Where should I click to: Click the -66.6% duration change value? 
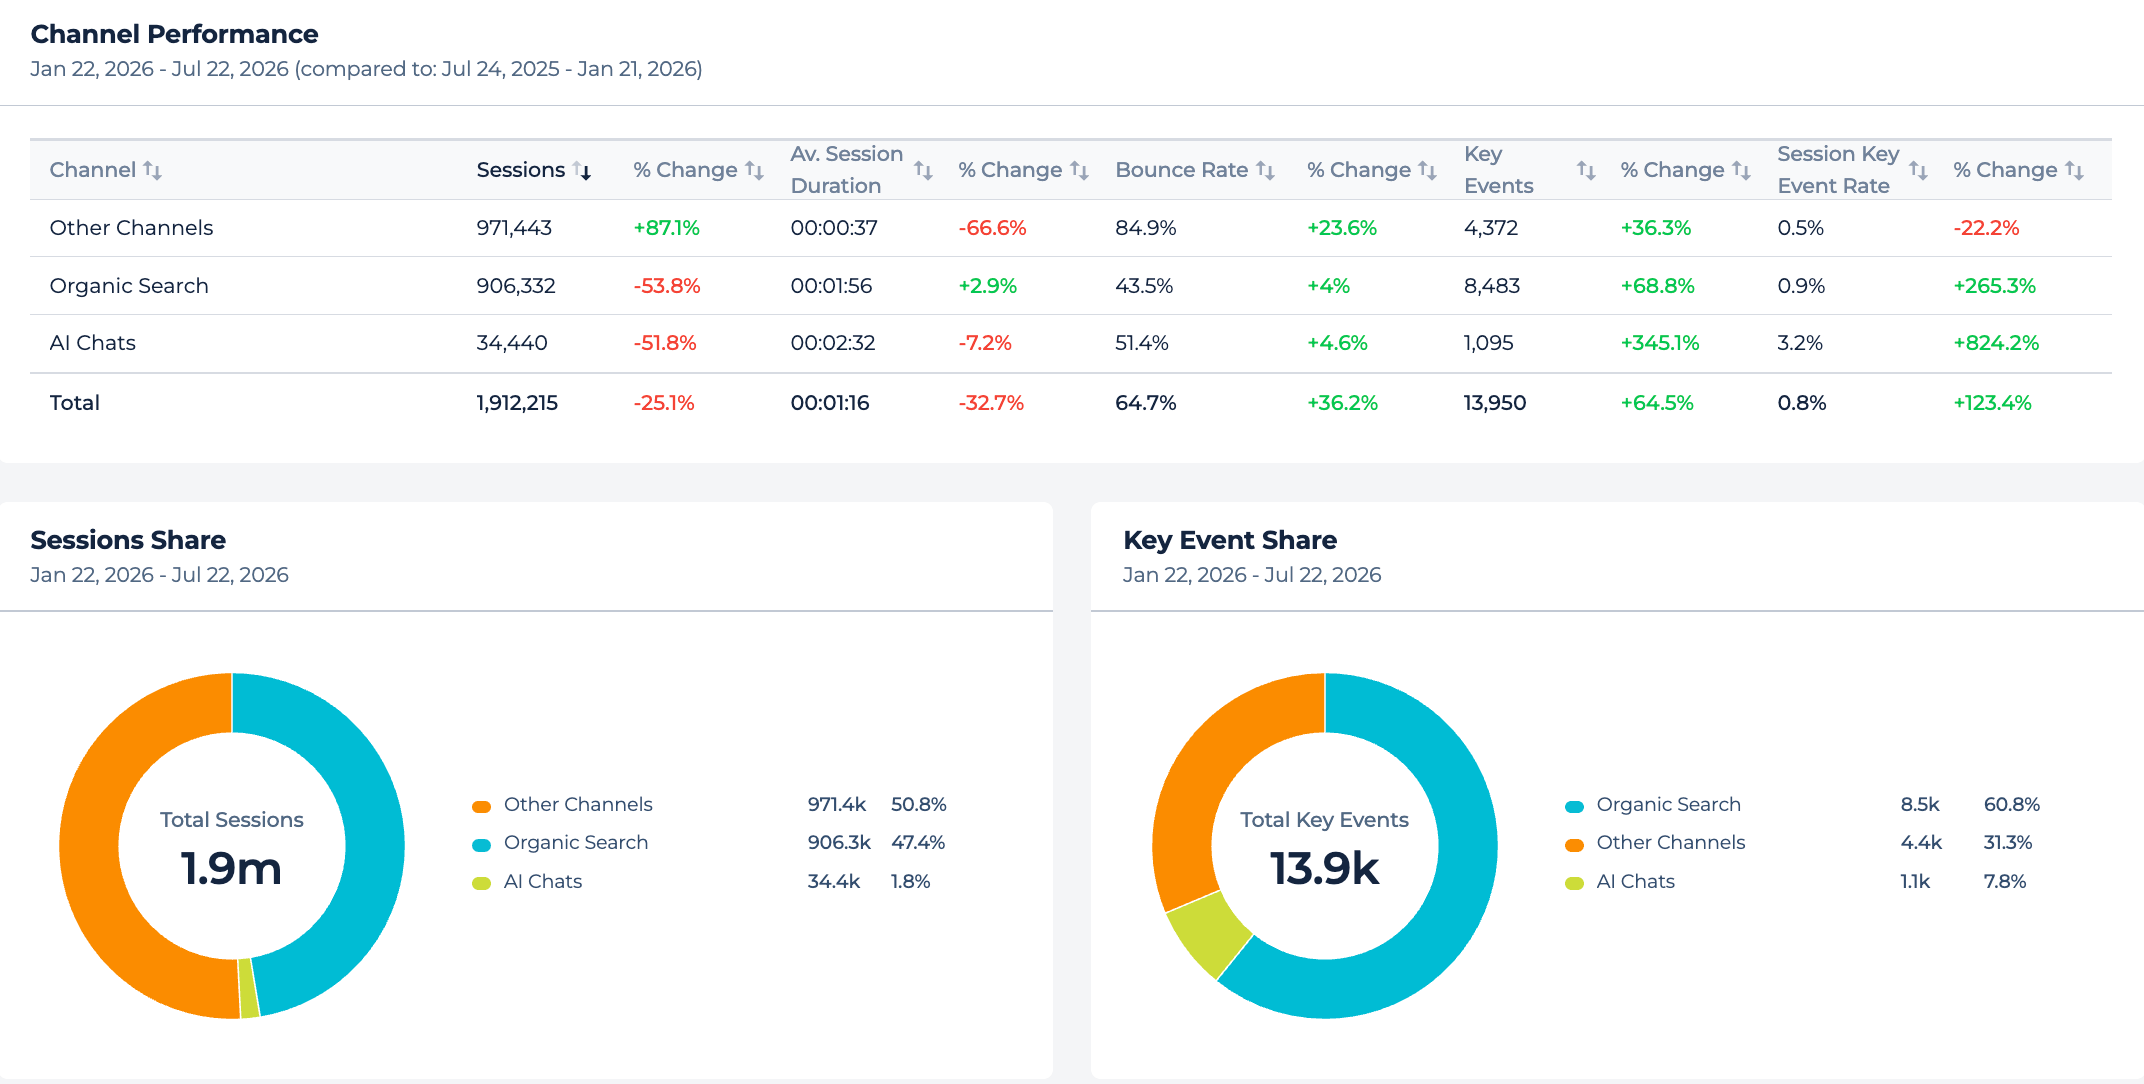pyautogui.click(x=992, y=228)
